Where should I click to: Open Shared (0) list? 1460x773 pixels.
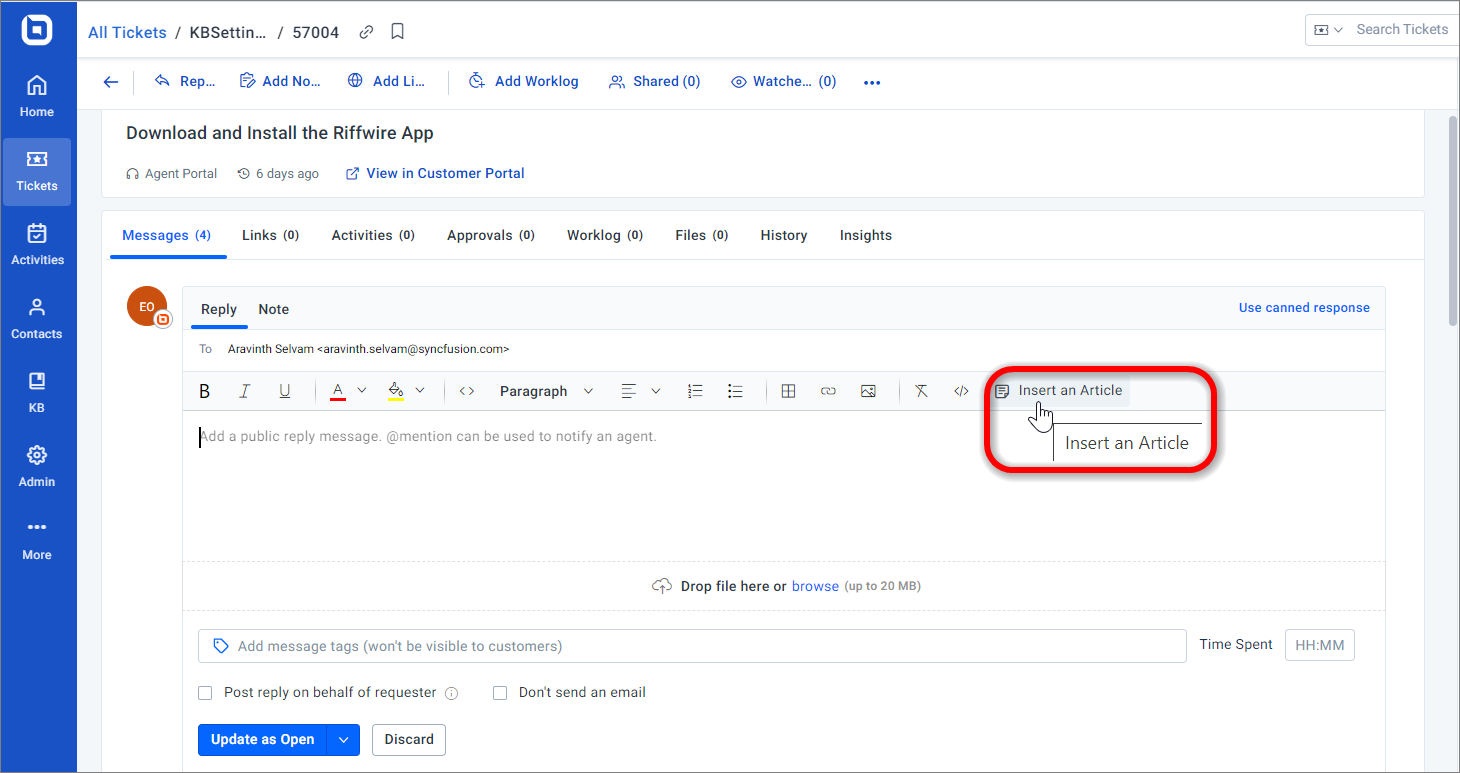pos(655,82)
